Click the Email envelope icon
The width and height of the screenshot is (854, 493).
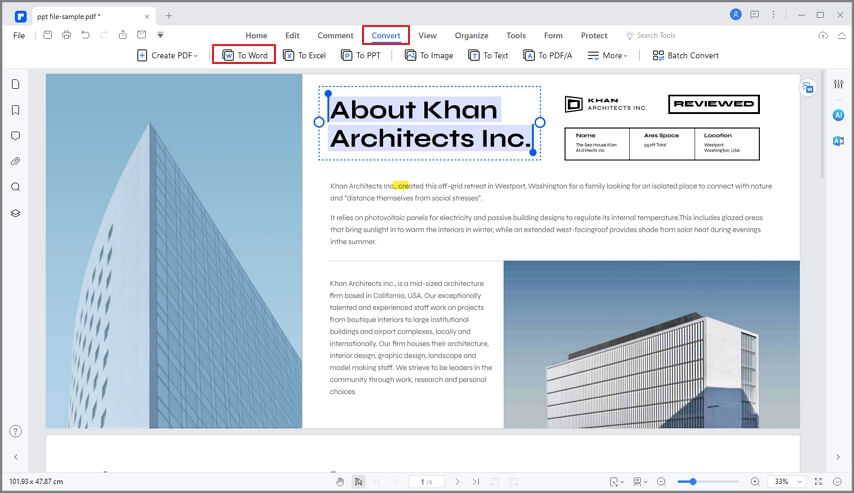[x=142, y=35]
